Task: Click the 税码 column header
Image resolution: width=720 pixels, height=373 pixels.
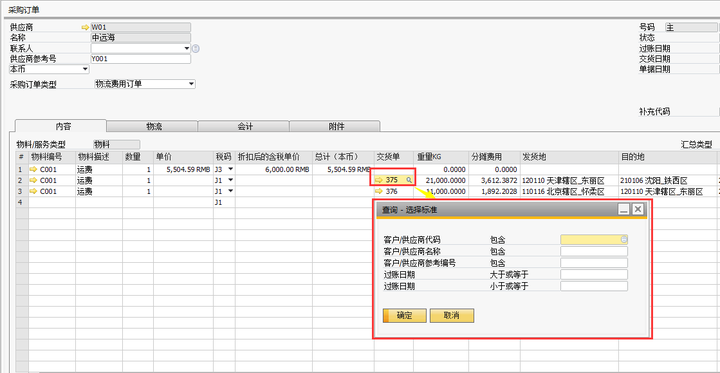Action: 225,158
